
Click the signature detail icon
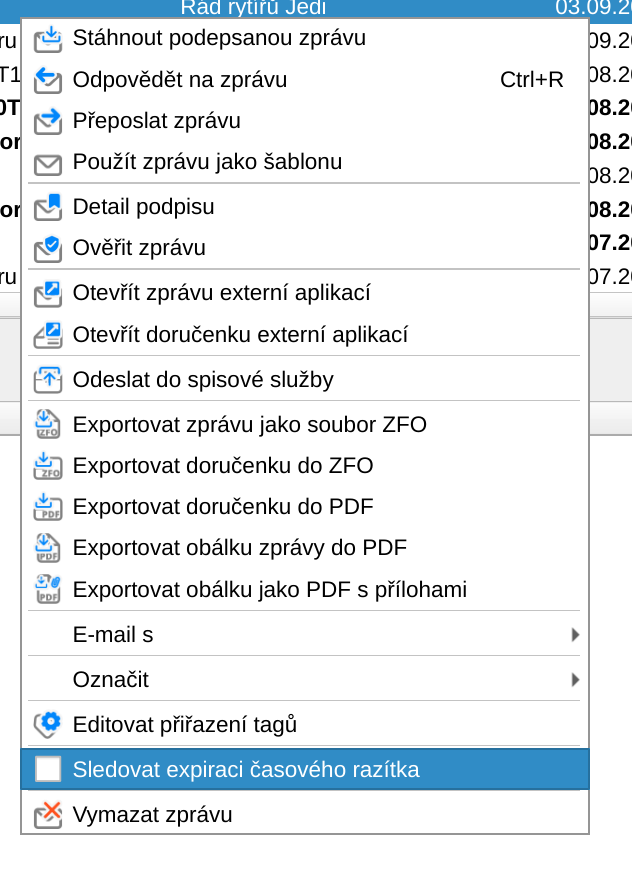click(x=47, y=207)
